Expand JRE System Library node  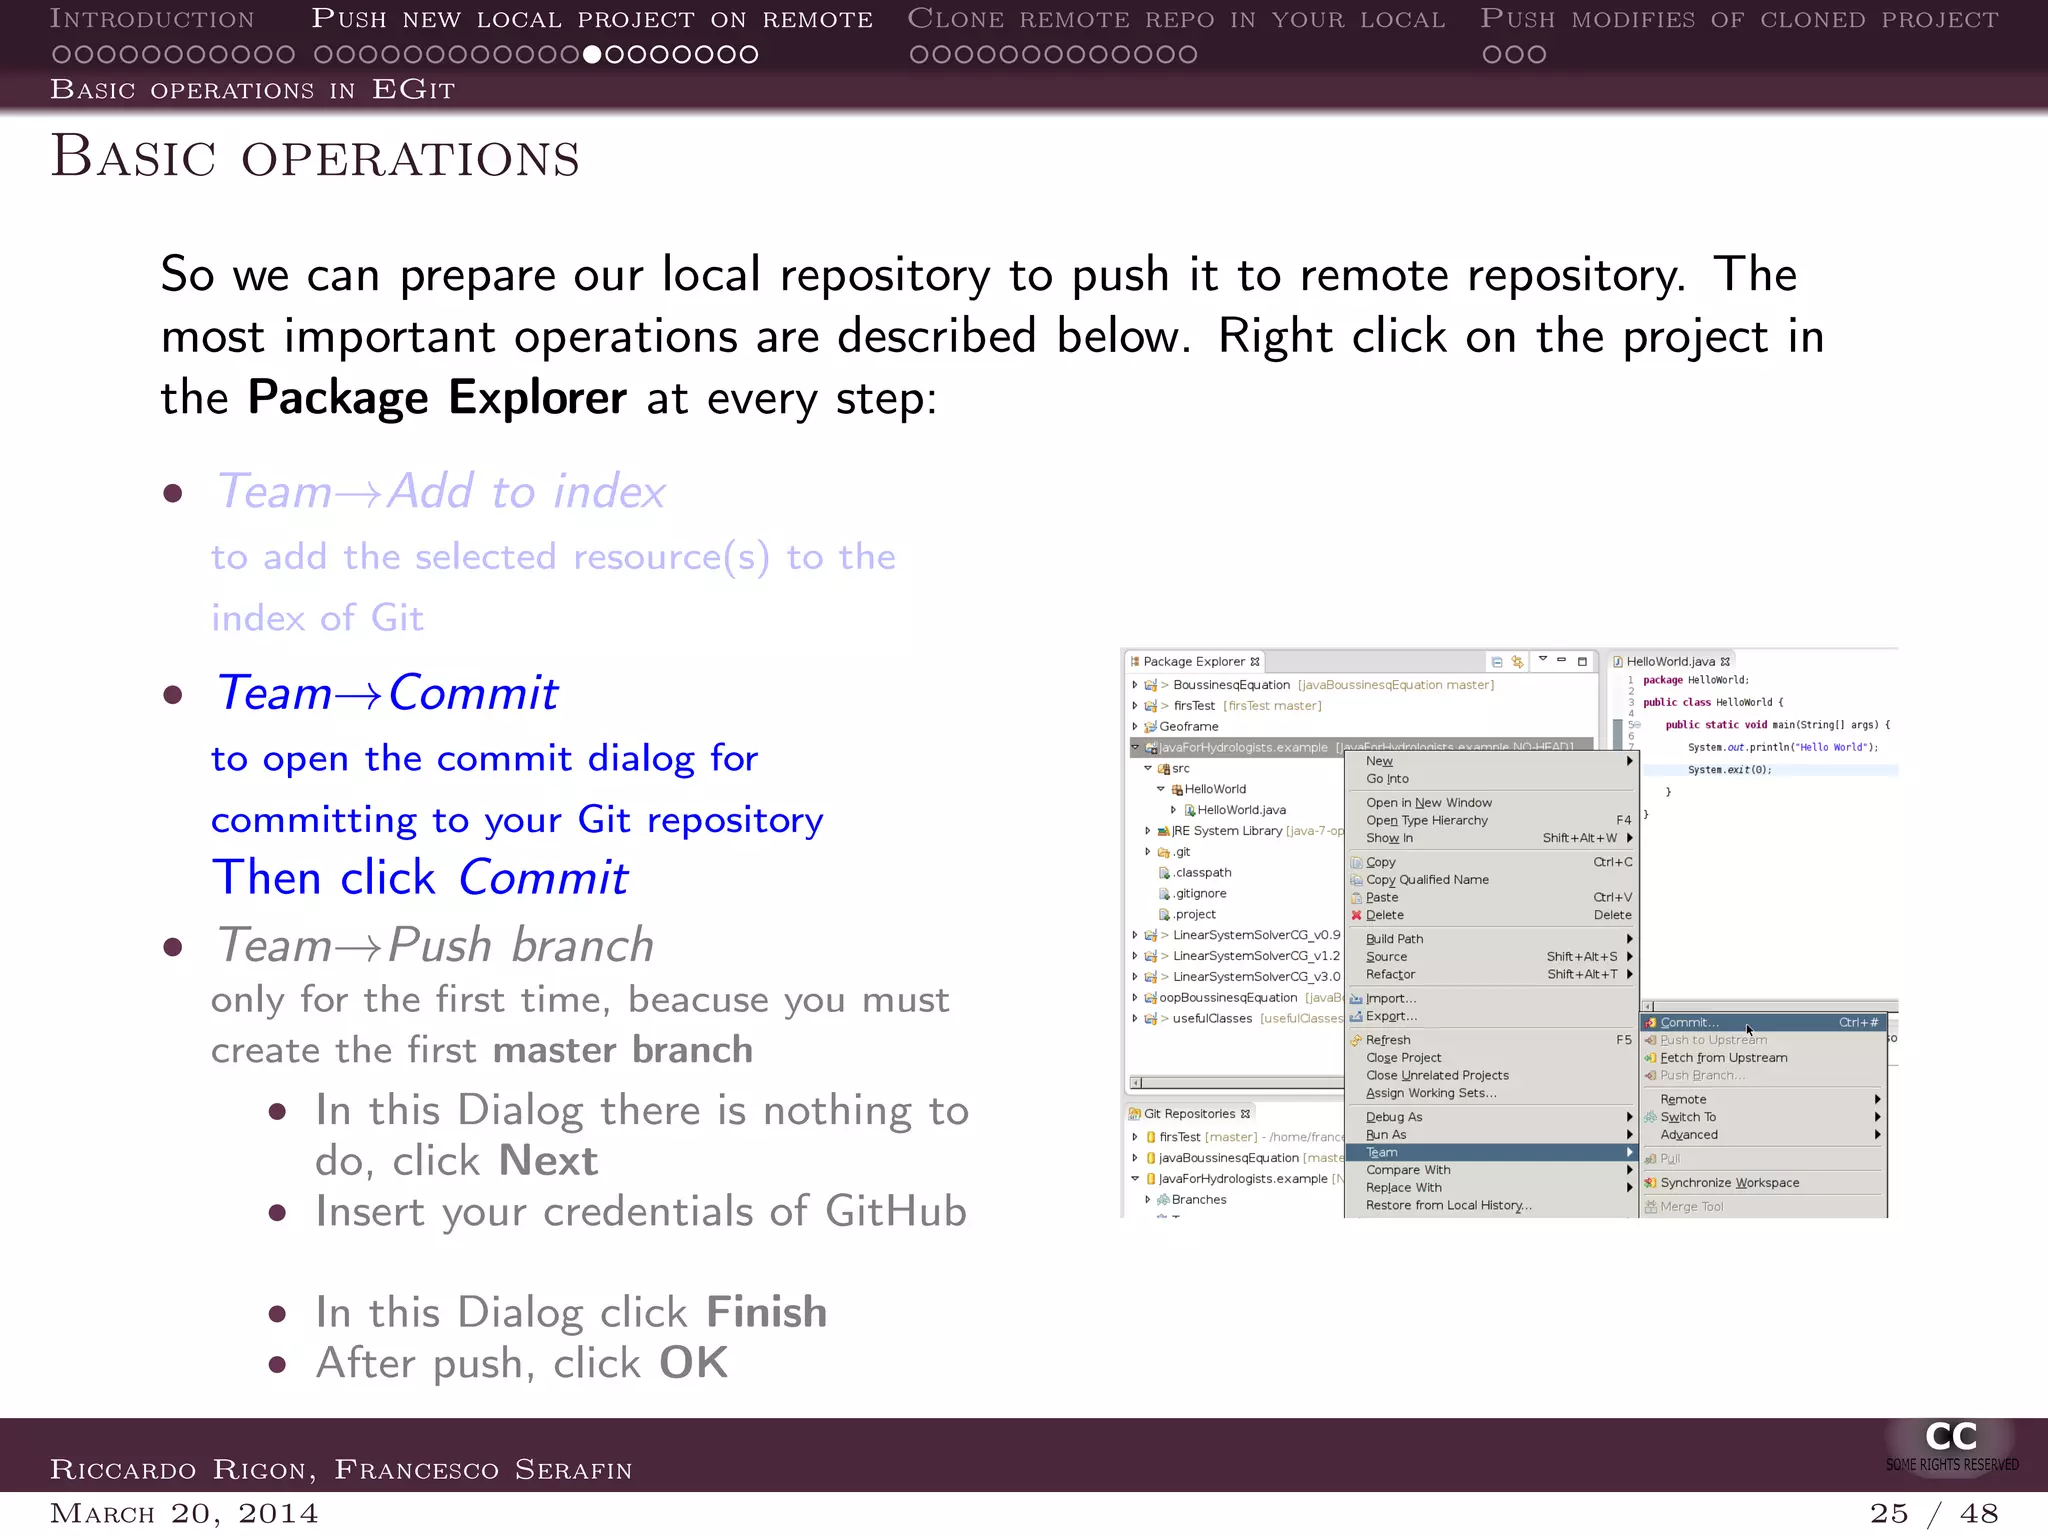(x=1148, y=831)
